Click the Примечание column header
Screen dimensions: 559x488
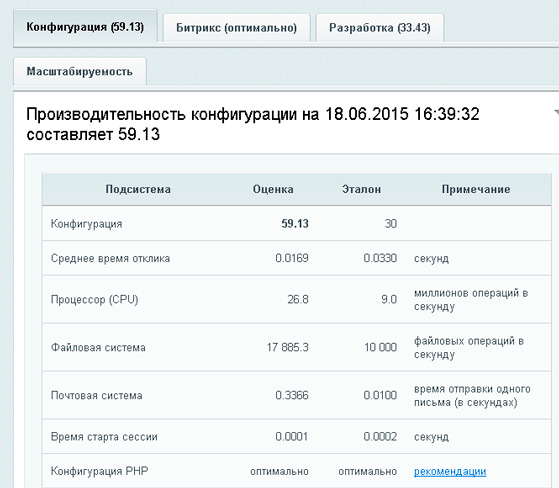[x=476, y=189]
